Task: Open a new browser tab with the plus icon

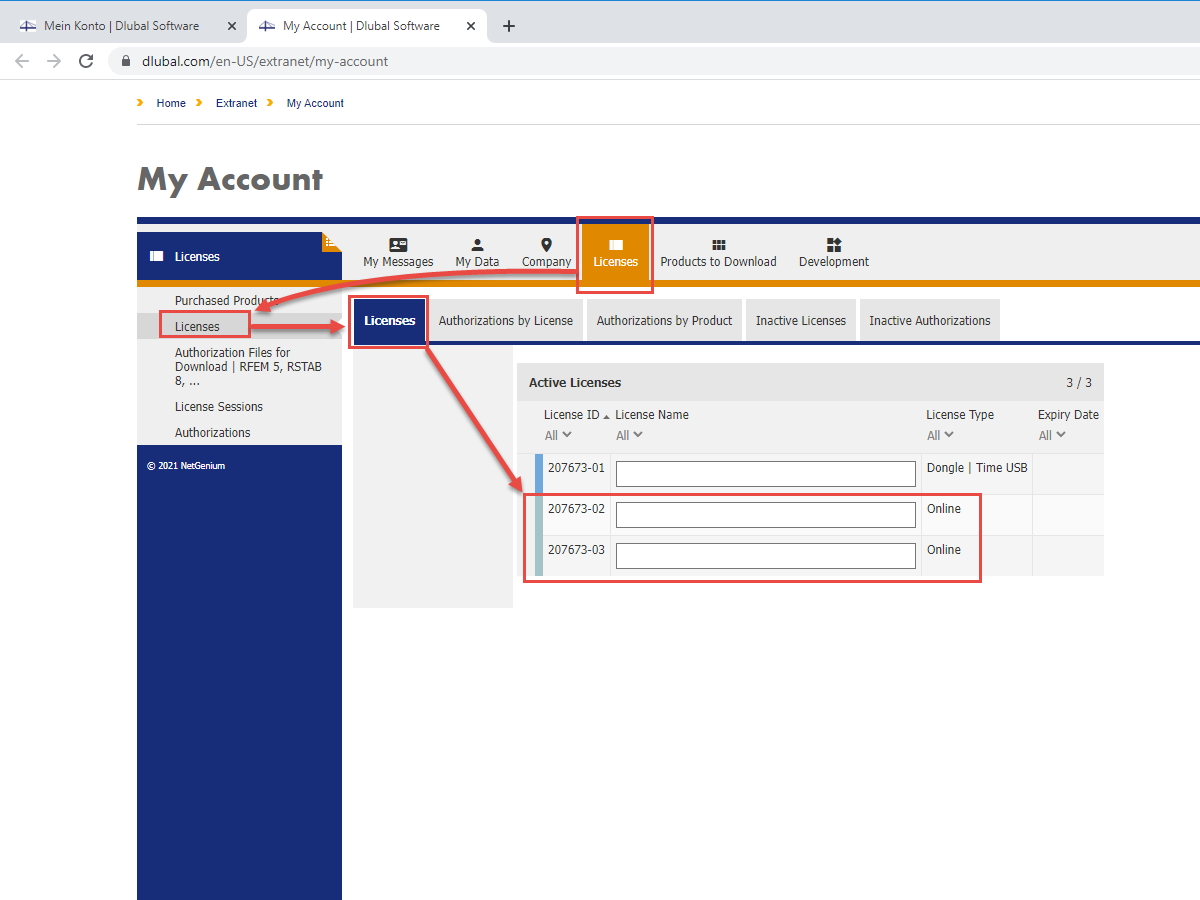Action: click(508, 26)
